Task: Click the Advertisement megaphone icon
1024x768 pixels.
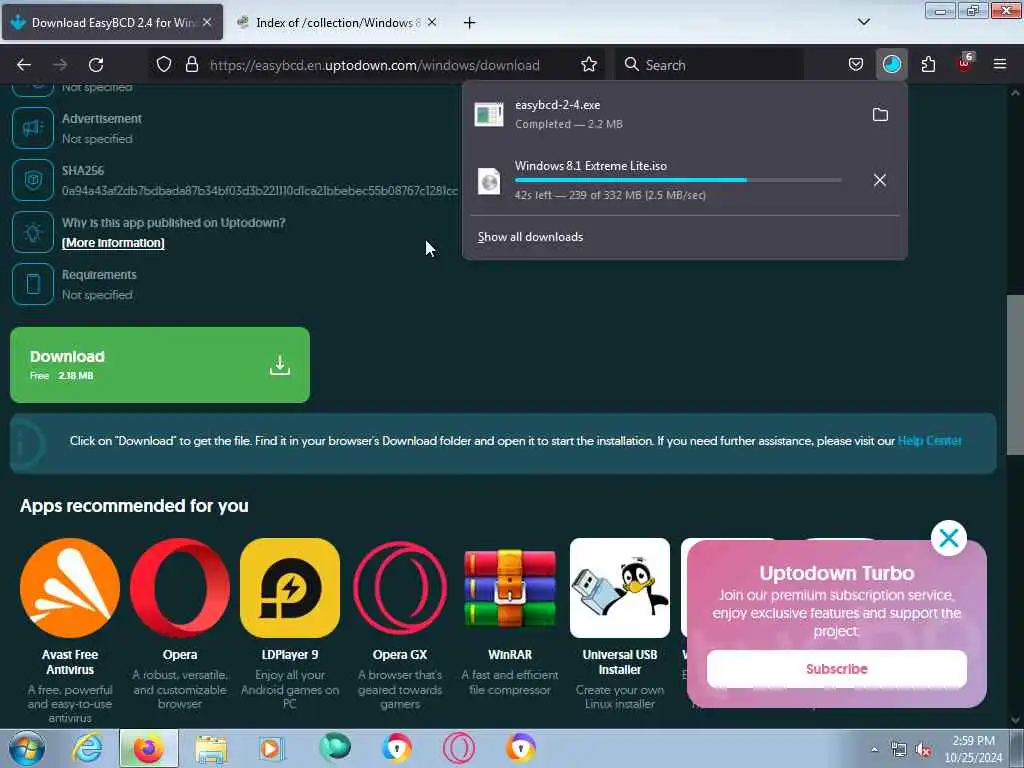Action: [x=33, y=128]
